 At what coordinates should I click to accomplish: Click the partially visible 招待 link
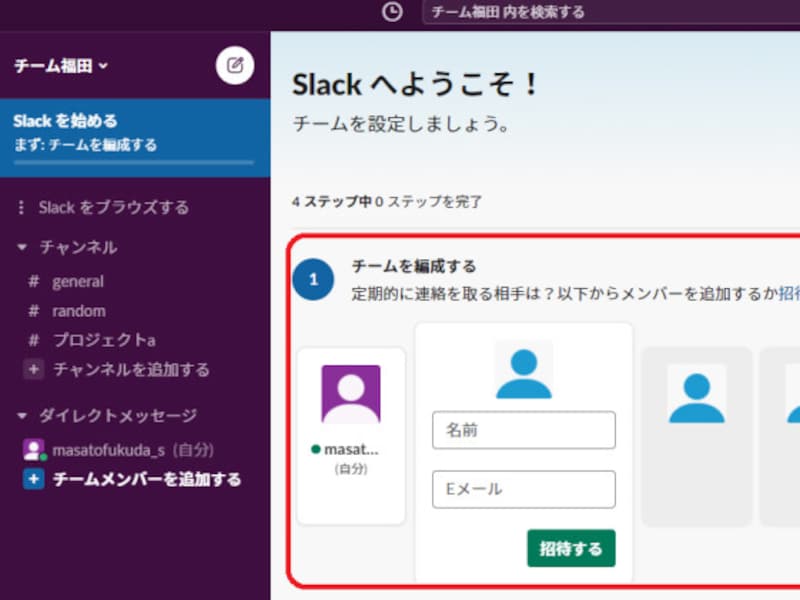789,293
